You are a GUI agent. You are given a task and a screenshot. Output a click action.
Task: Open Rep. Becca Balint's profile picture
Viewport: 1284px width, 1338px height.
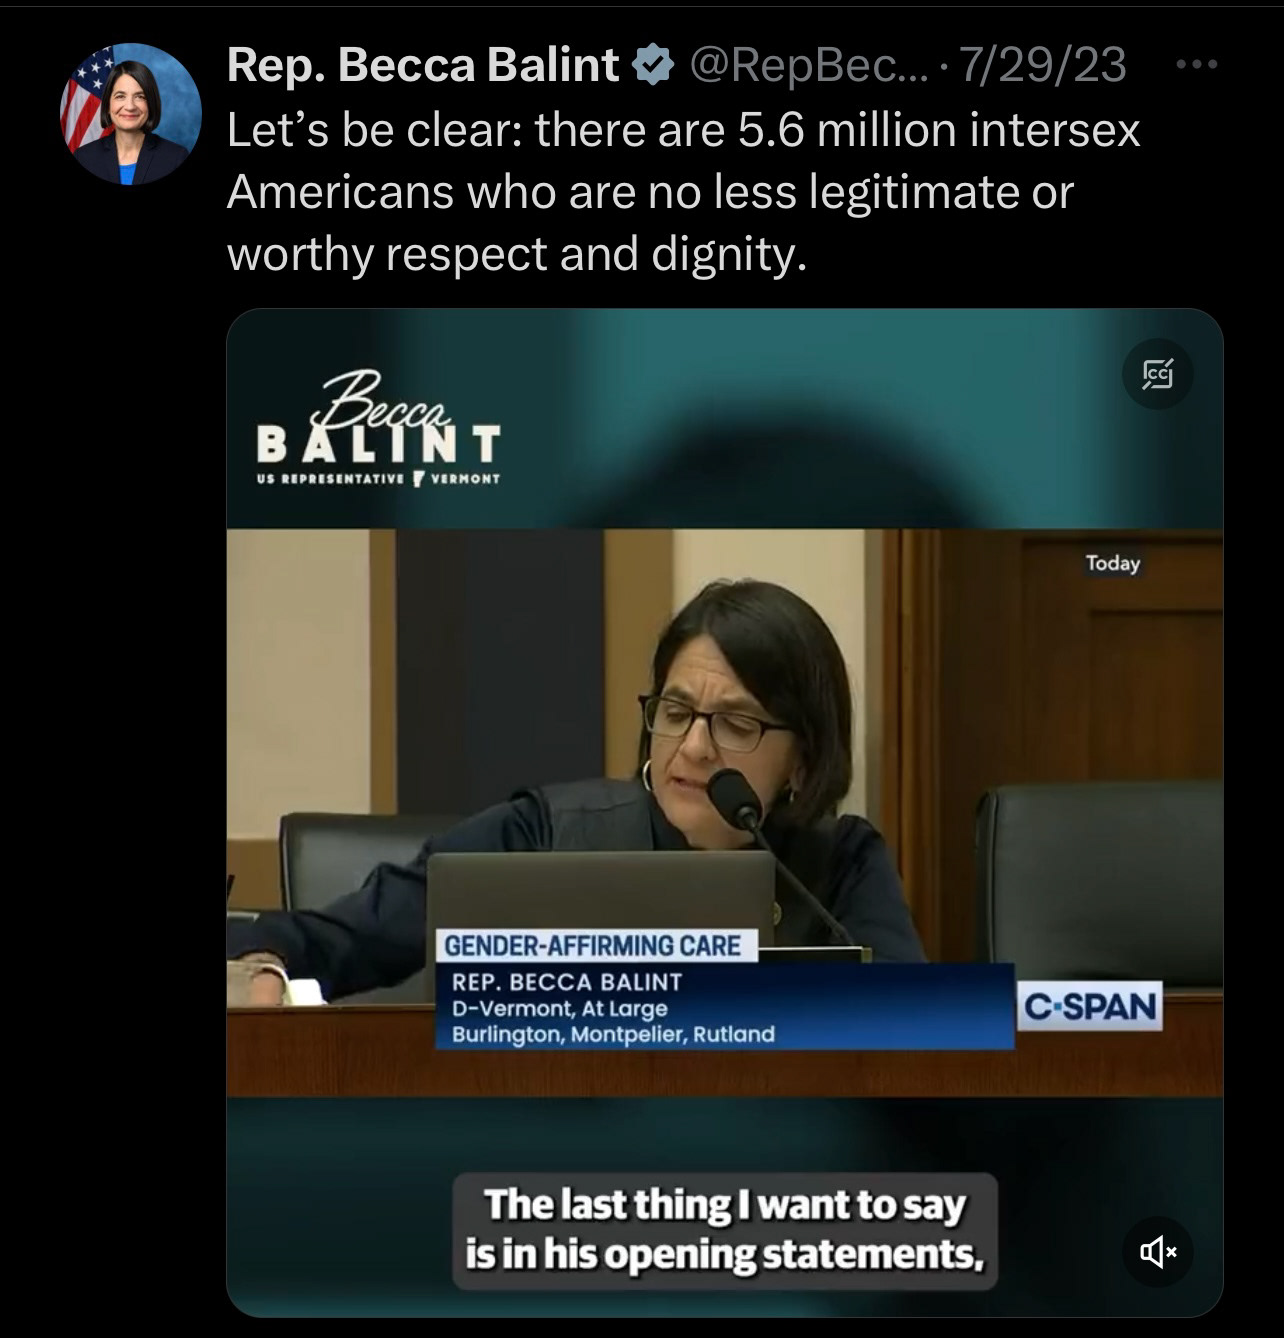click(x=131, y=114)
